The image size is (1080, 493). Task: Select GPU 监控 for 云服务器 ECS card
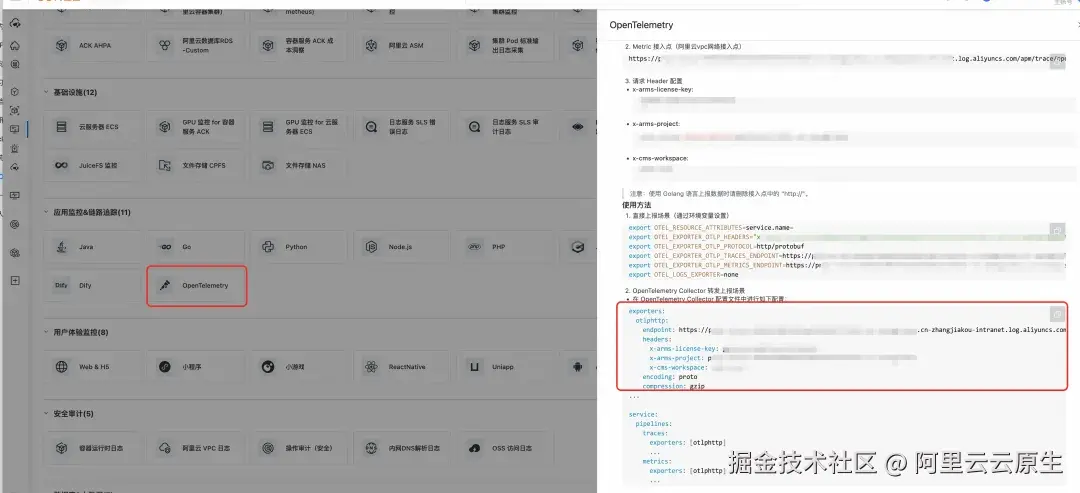point(299,127)
